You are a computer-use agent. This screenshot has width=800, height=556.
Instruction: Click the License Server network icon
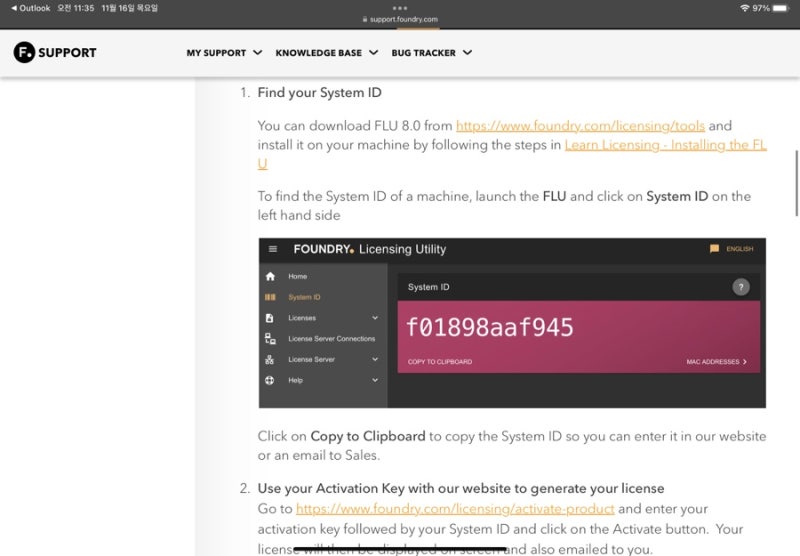tap(270, 360)
